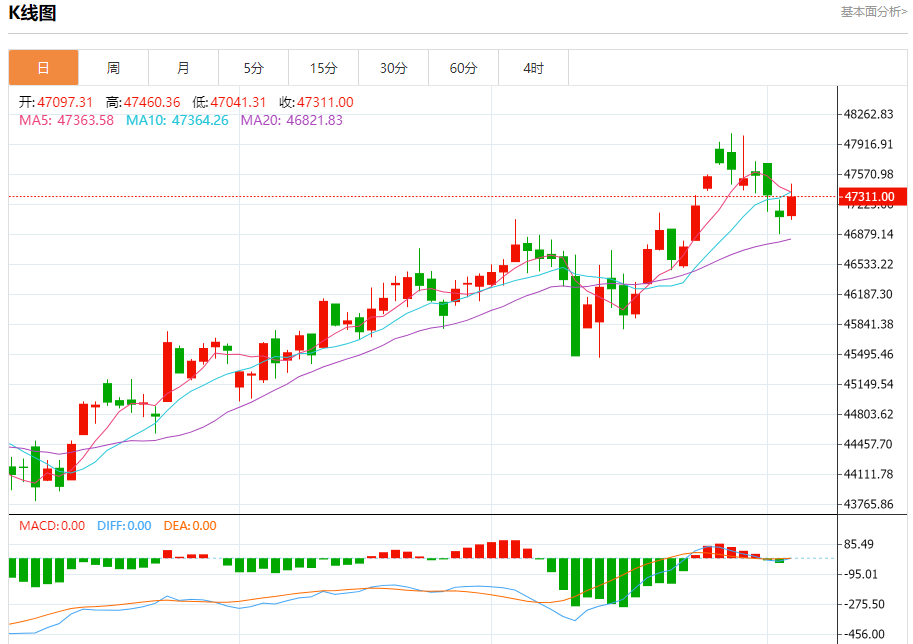Click the opening price 47097.31
The height and width of the screenshot is (644, 913).
click(65, 102)
